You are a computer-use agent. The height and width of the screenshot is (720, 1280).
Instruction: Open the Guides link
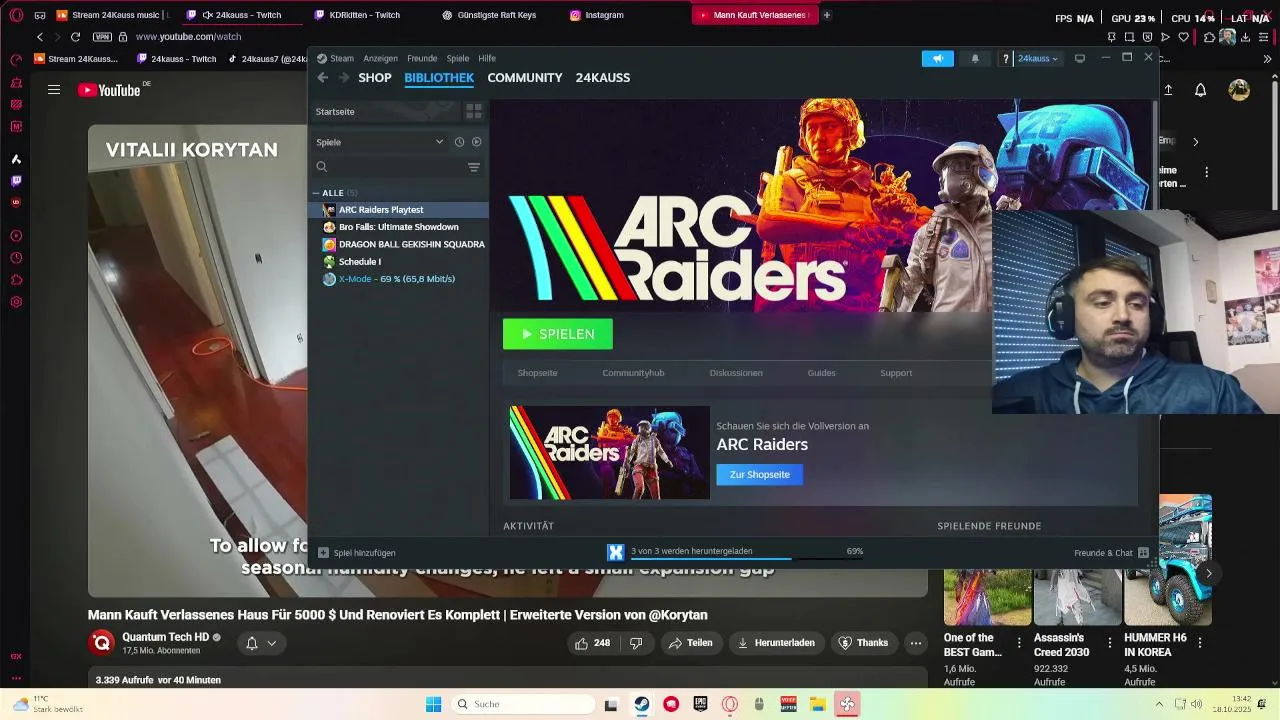tap(821, 373)
